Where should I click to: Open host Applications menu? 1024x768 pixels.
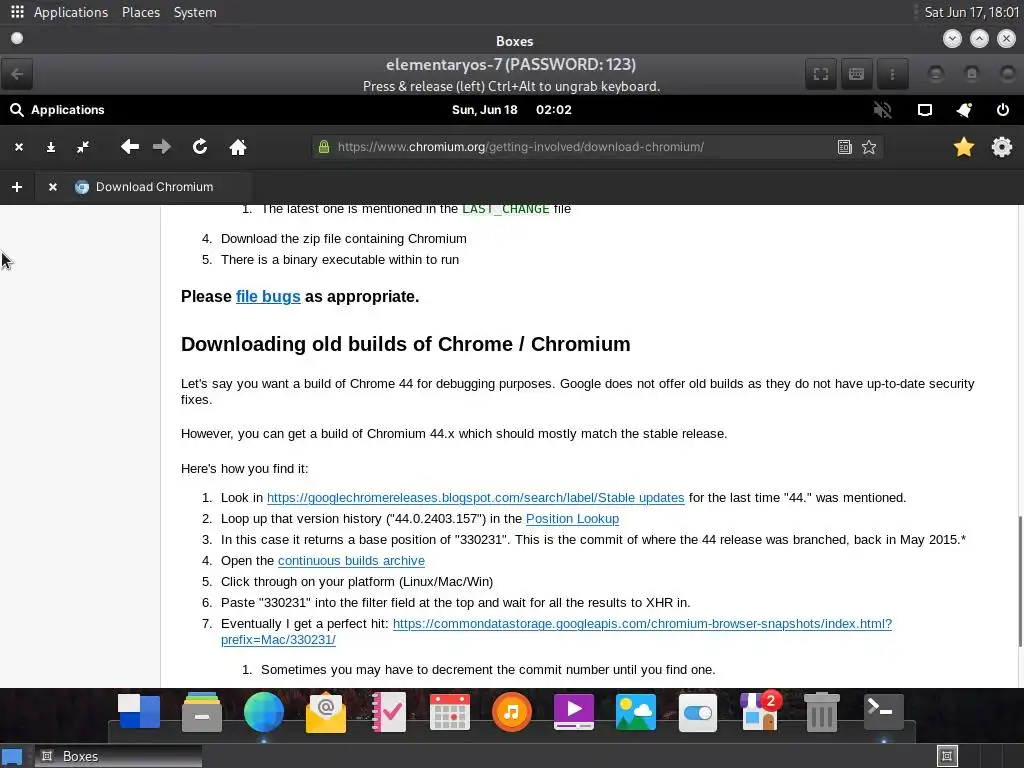coord(71,12)
